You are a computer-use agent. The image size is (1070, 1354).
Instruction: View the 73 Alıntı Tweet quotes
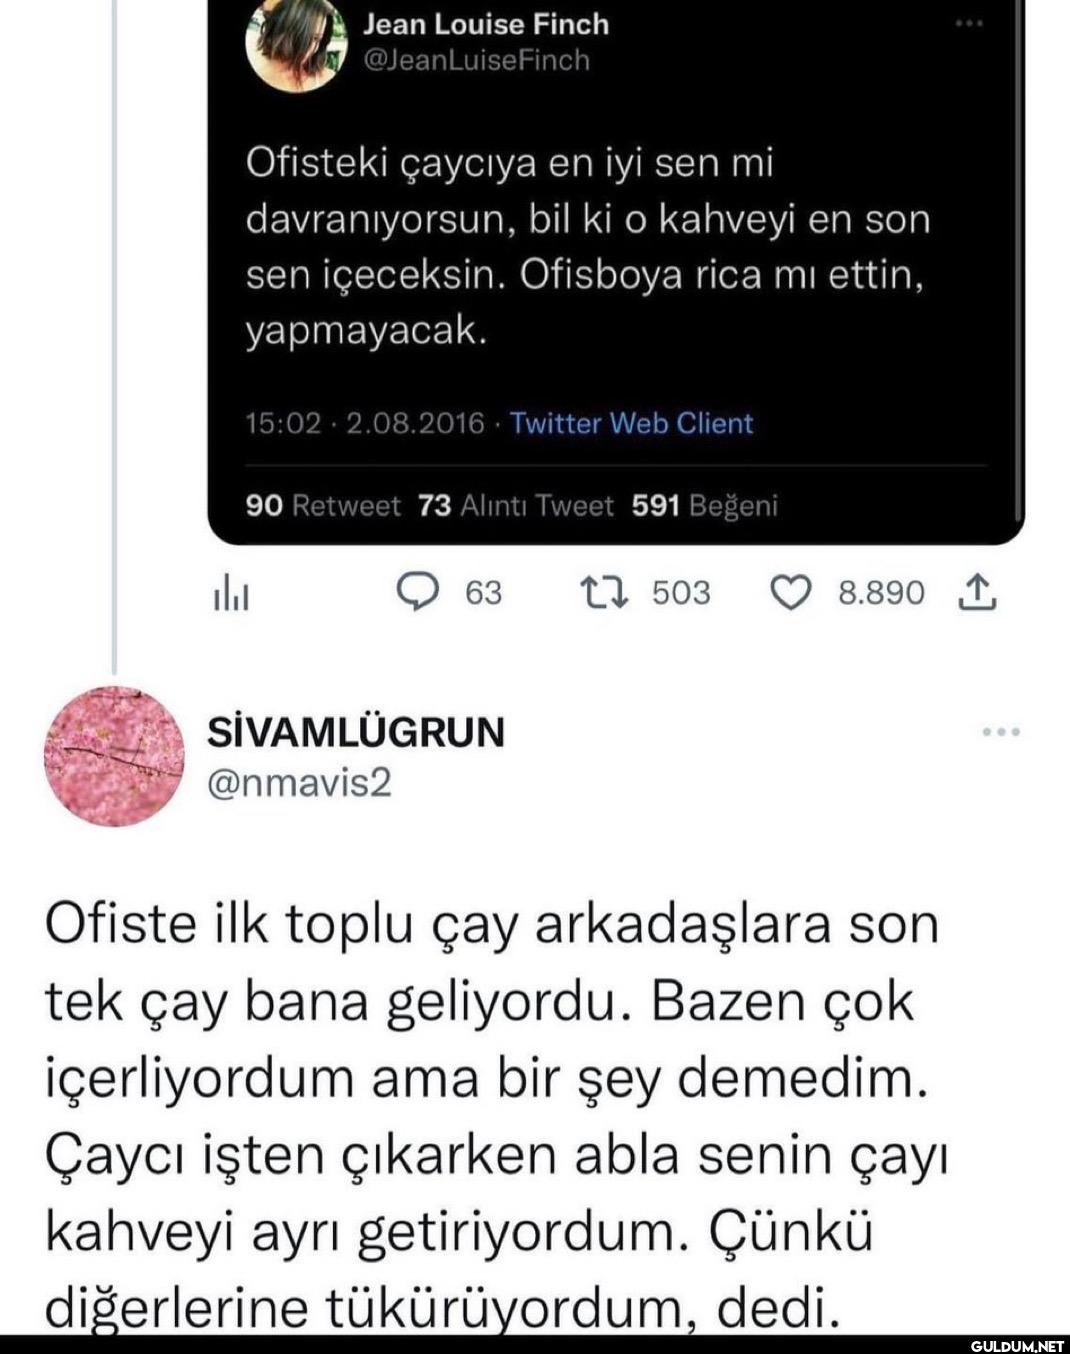(515, 506)
